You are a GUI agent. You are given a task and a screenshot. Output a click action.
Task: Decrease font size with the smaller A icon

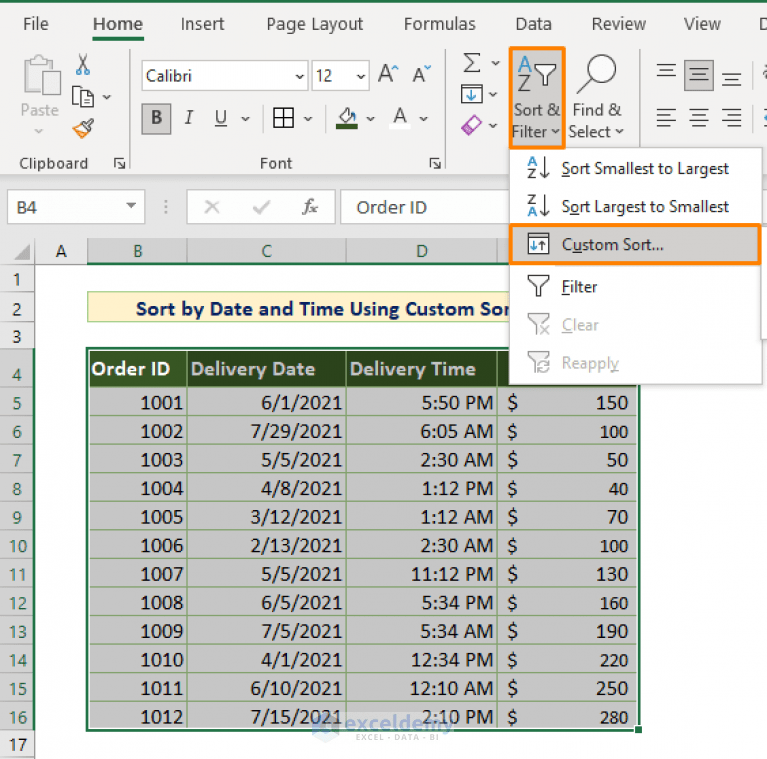pos(421,74)
